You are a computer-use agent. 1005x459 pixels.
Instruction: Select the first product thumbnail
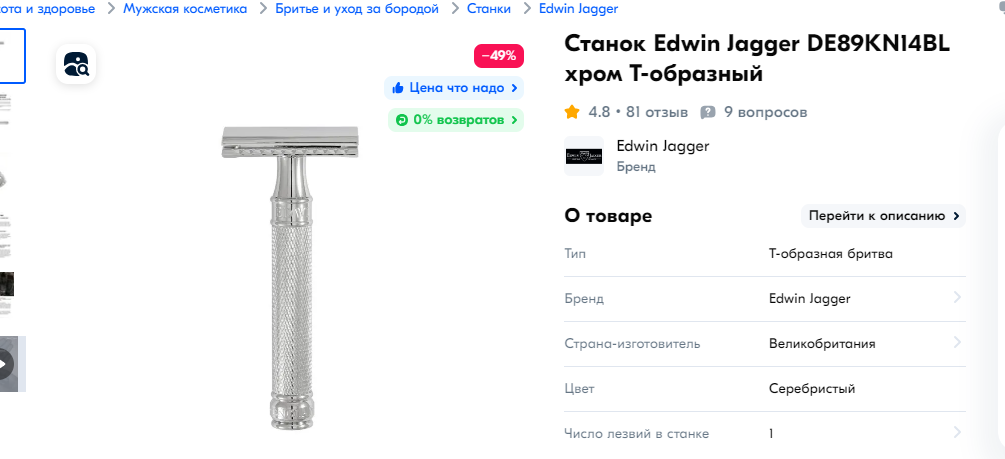12,56
